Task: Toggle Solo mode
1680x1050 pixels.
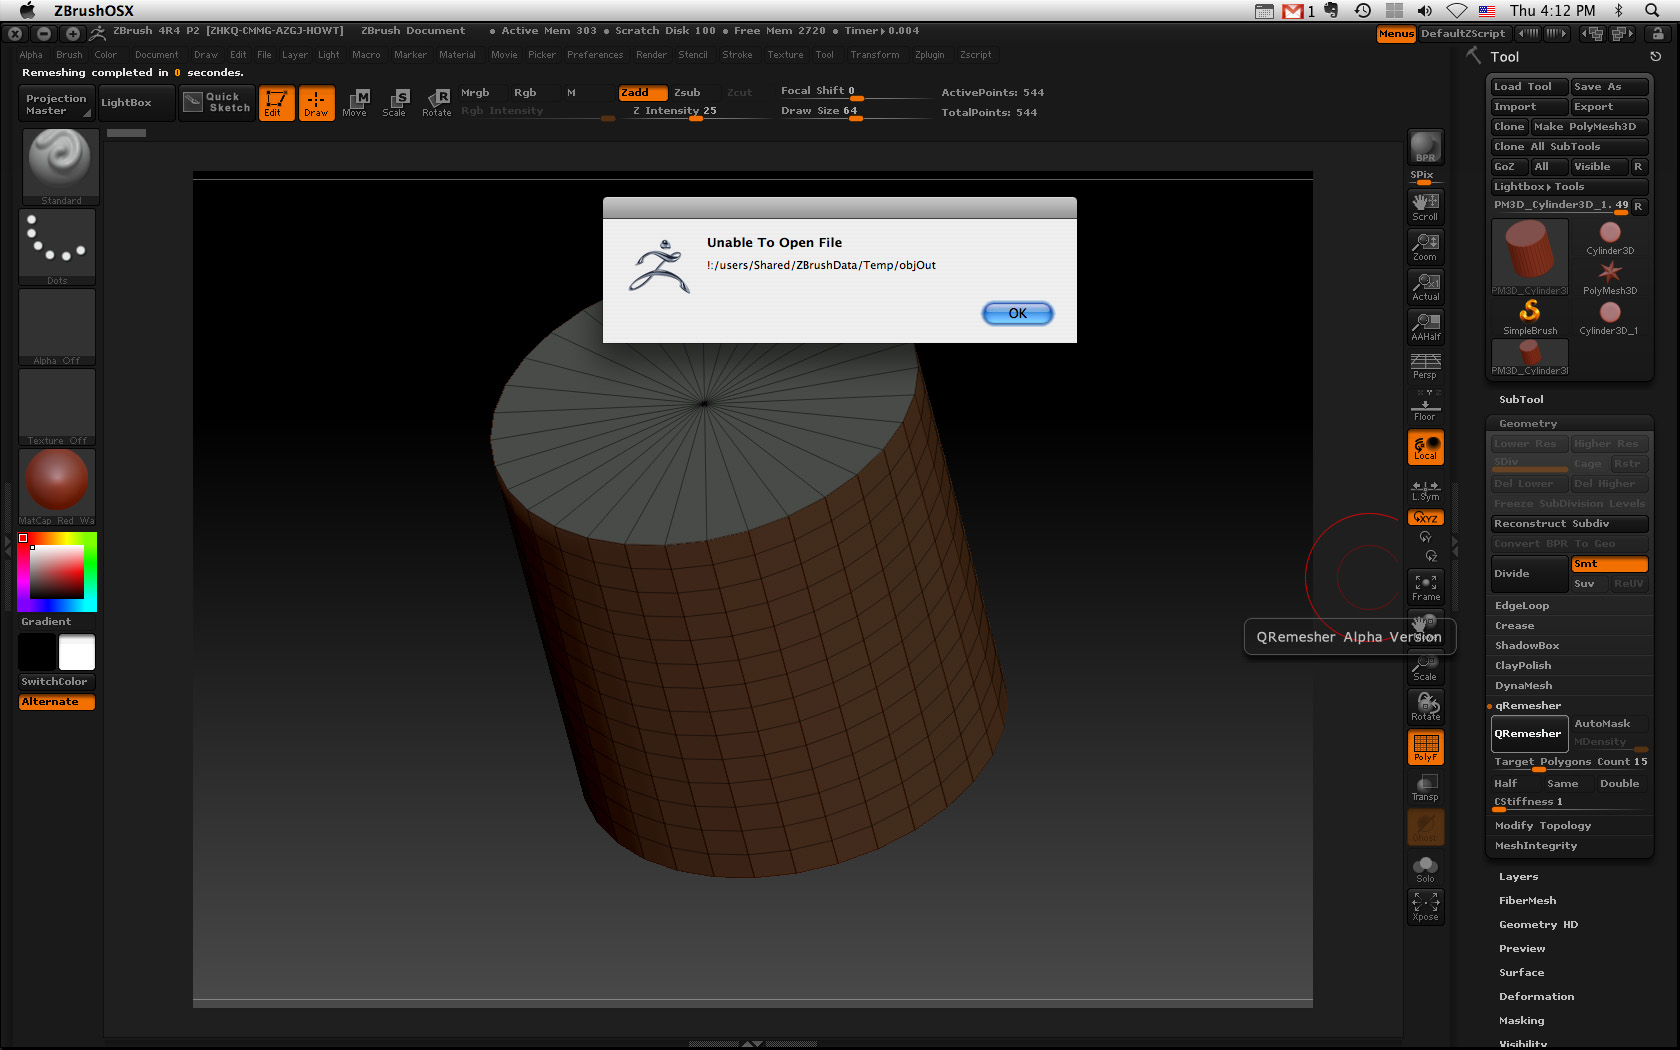Action: (x=1425, y=867)
